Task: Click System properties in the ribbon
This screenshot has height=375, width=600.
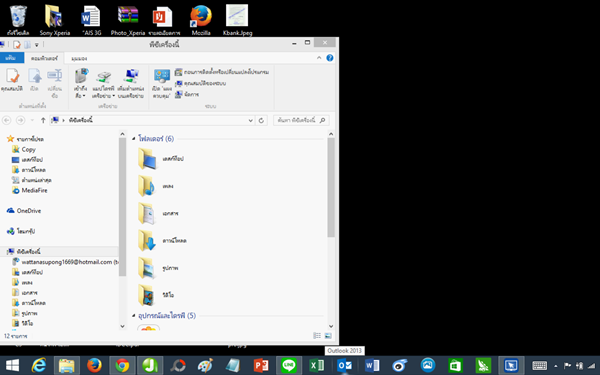Action: coord(201,83)
